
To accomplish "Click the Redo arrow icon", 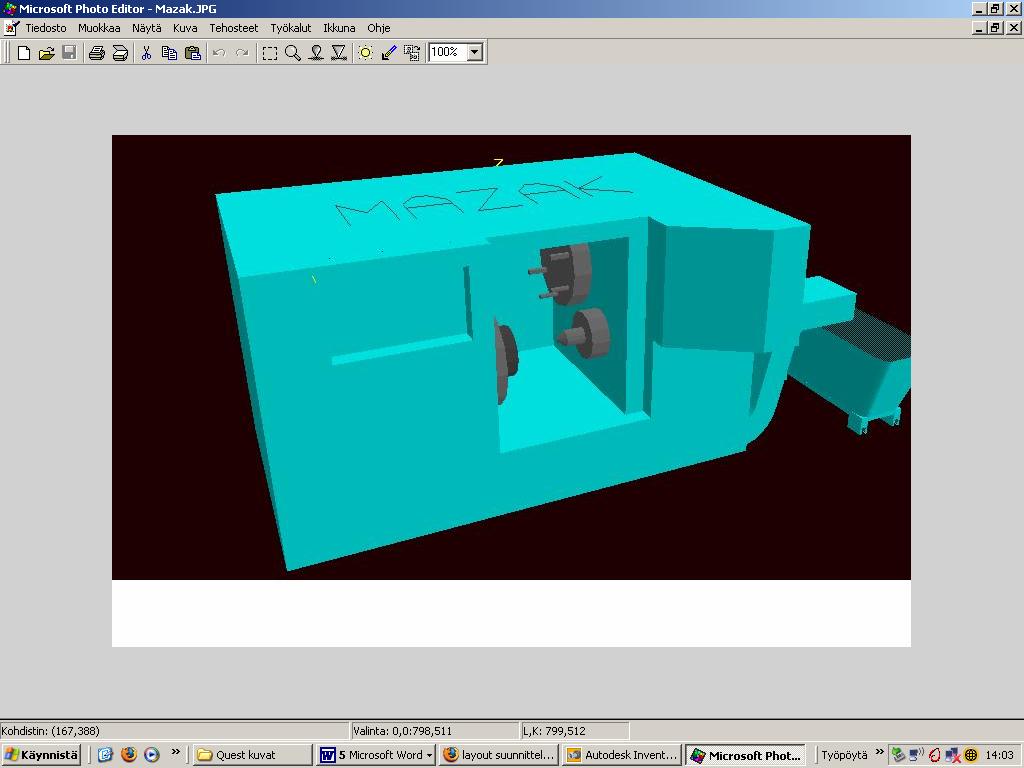I will pyautogui.click(x=242, y=53).
